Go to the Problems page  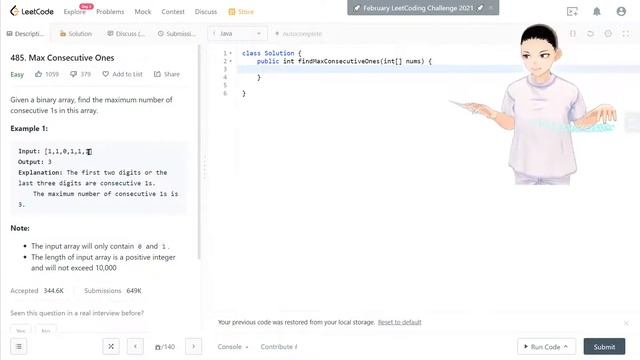click(x=110, y=12)
